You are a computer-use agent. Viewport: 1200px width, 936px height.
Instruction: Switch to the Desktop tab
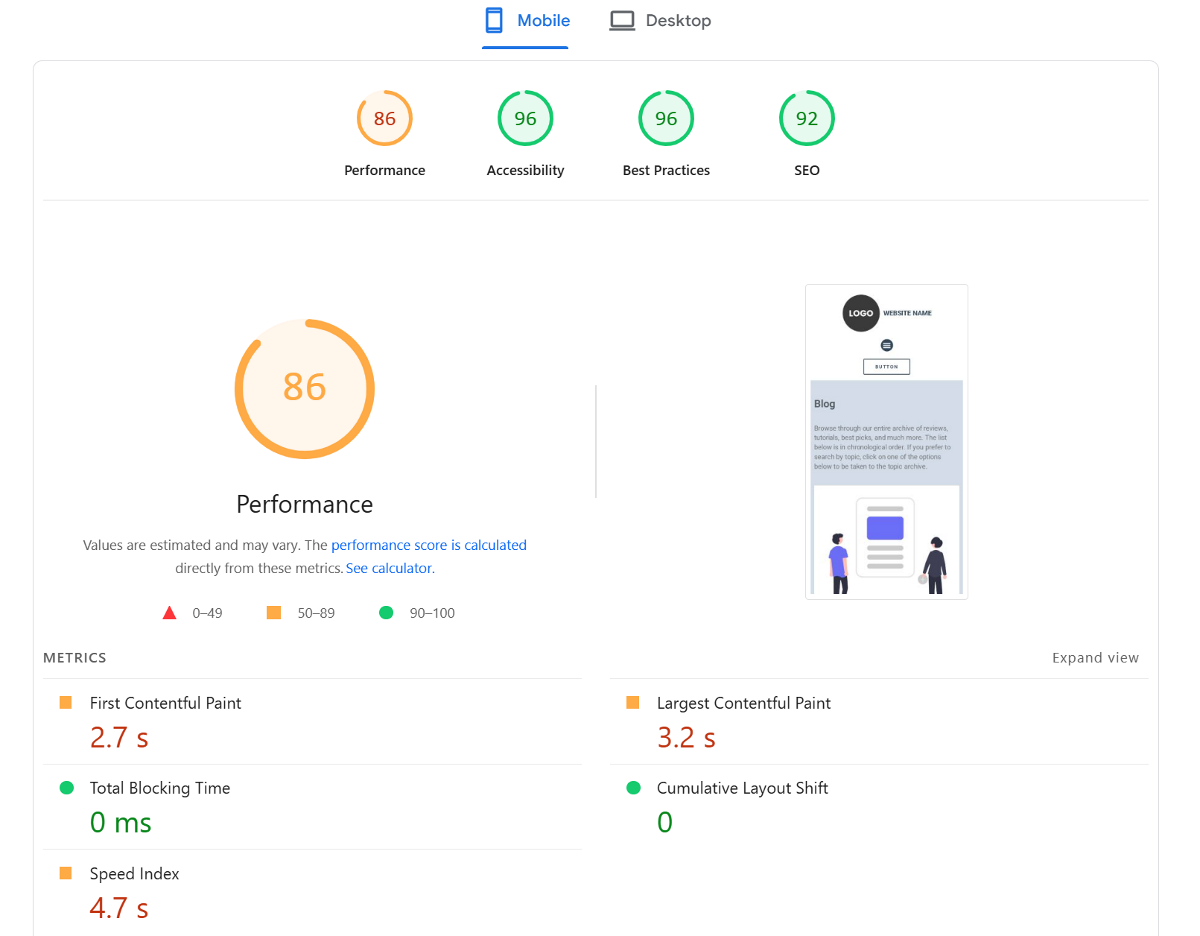660,20
